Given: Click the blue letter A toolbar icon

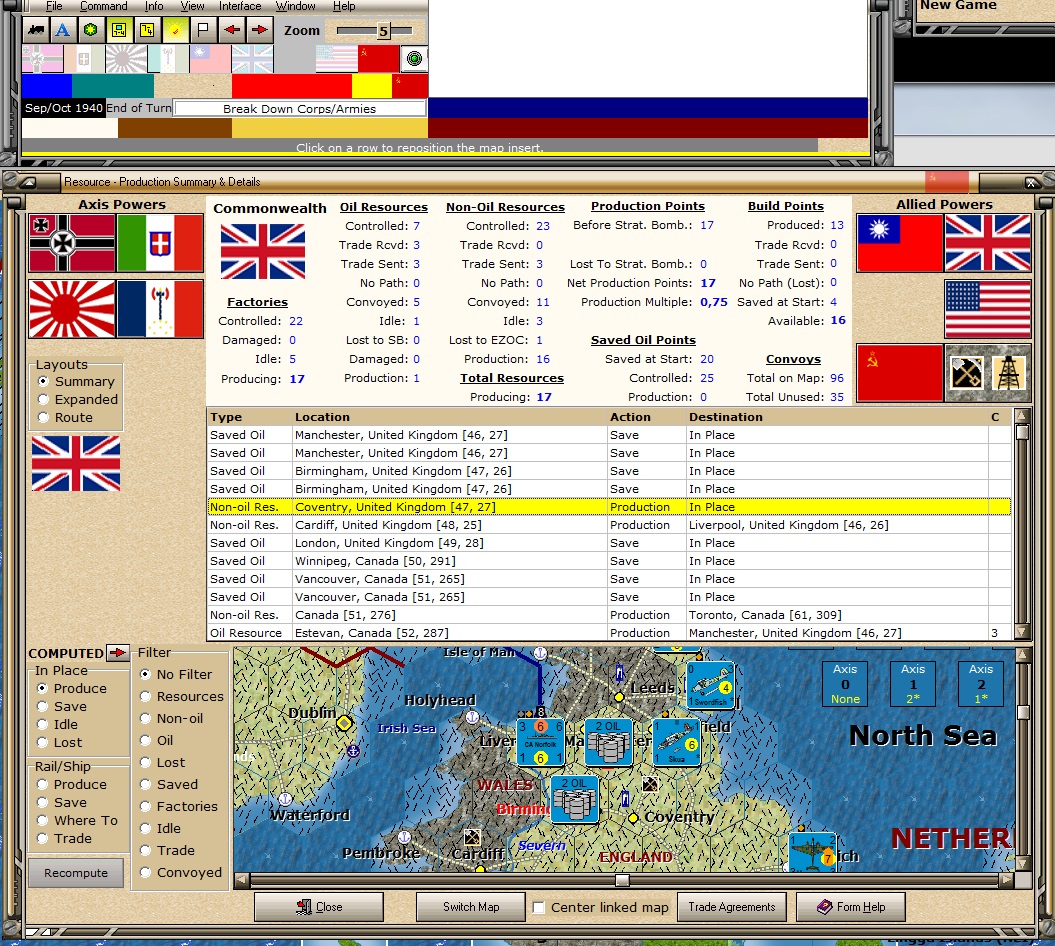Looking at the screenshot, I should pyautogui.click(x=63, y=30).
